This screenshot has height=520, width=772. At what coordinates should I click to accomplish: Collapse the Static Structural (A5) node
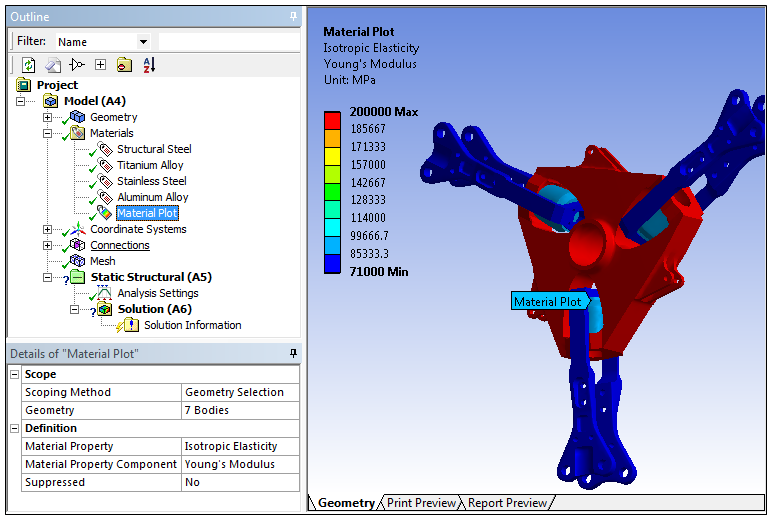47,277
